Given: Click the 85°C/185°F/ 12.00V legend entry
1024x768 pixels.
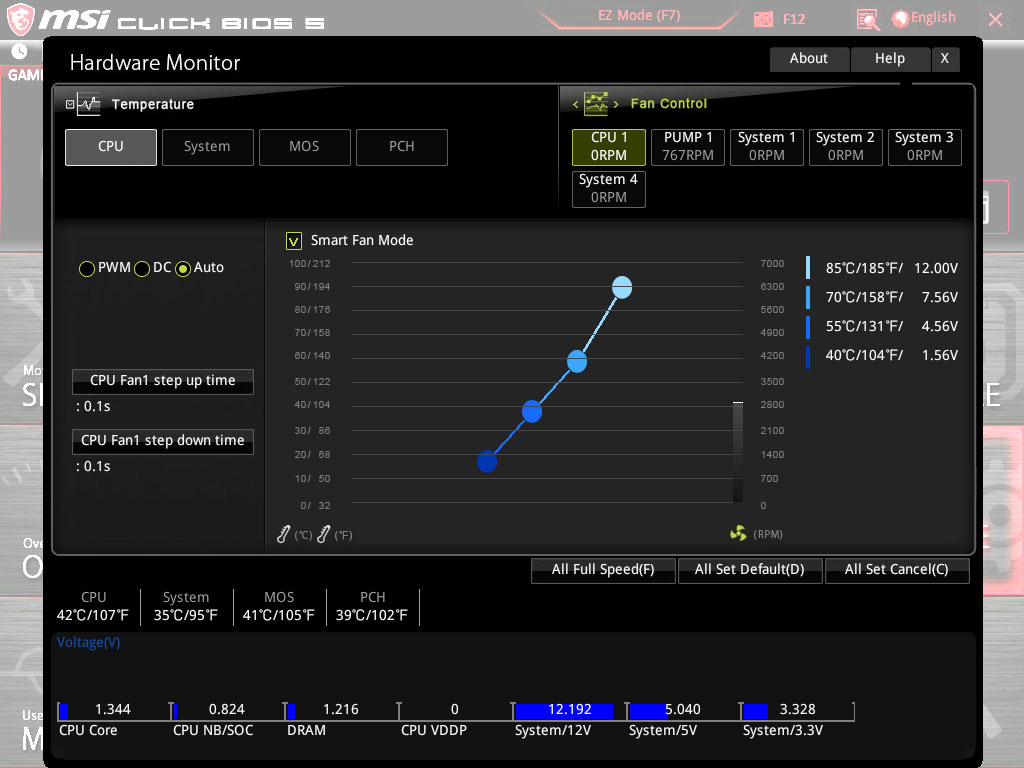Looking at the screenshot, I should [883, 268].
